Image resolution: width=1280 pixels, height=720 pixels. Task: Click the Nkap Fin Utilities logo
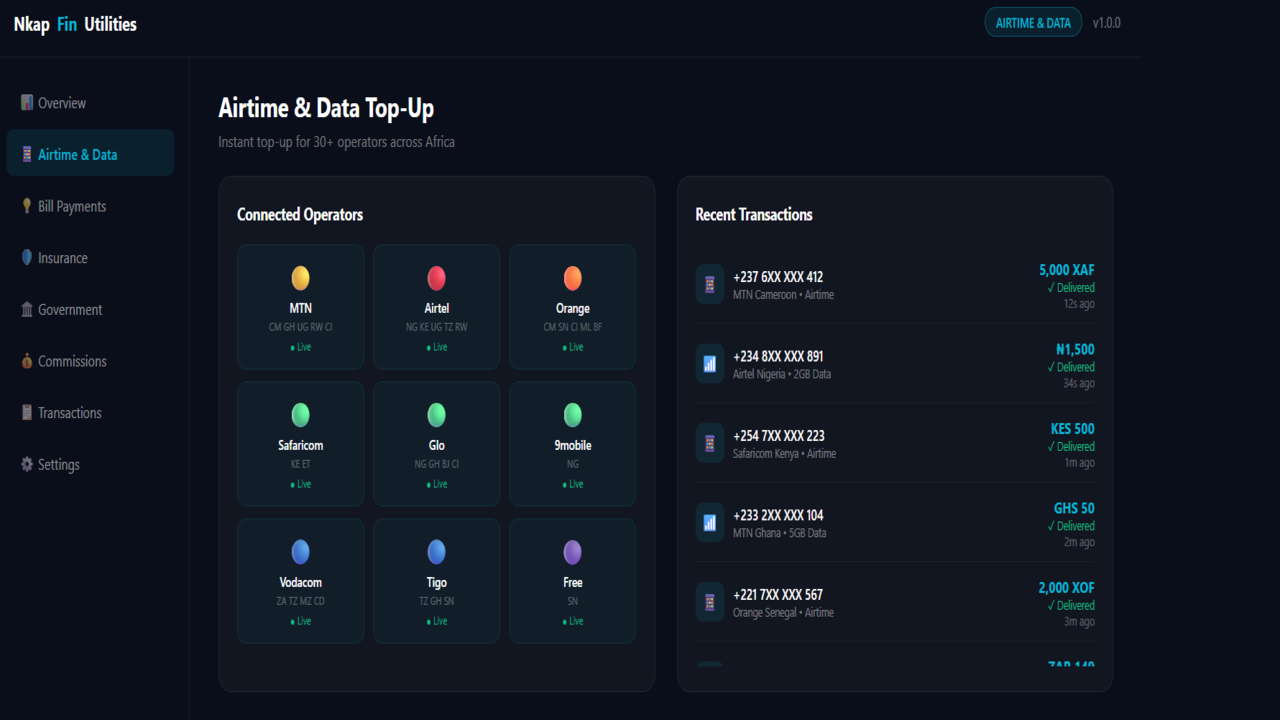point(75,24)
